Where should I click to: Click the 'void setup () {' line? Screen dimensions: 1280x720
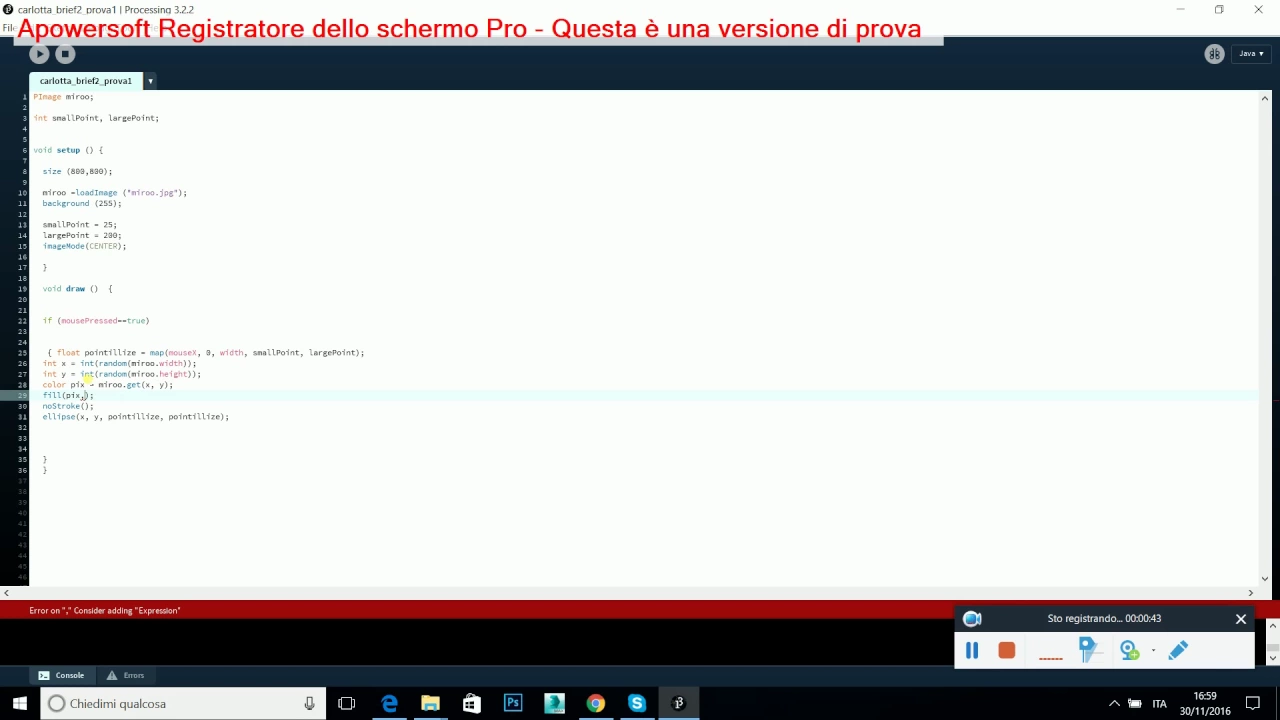68,150
